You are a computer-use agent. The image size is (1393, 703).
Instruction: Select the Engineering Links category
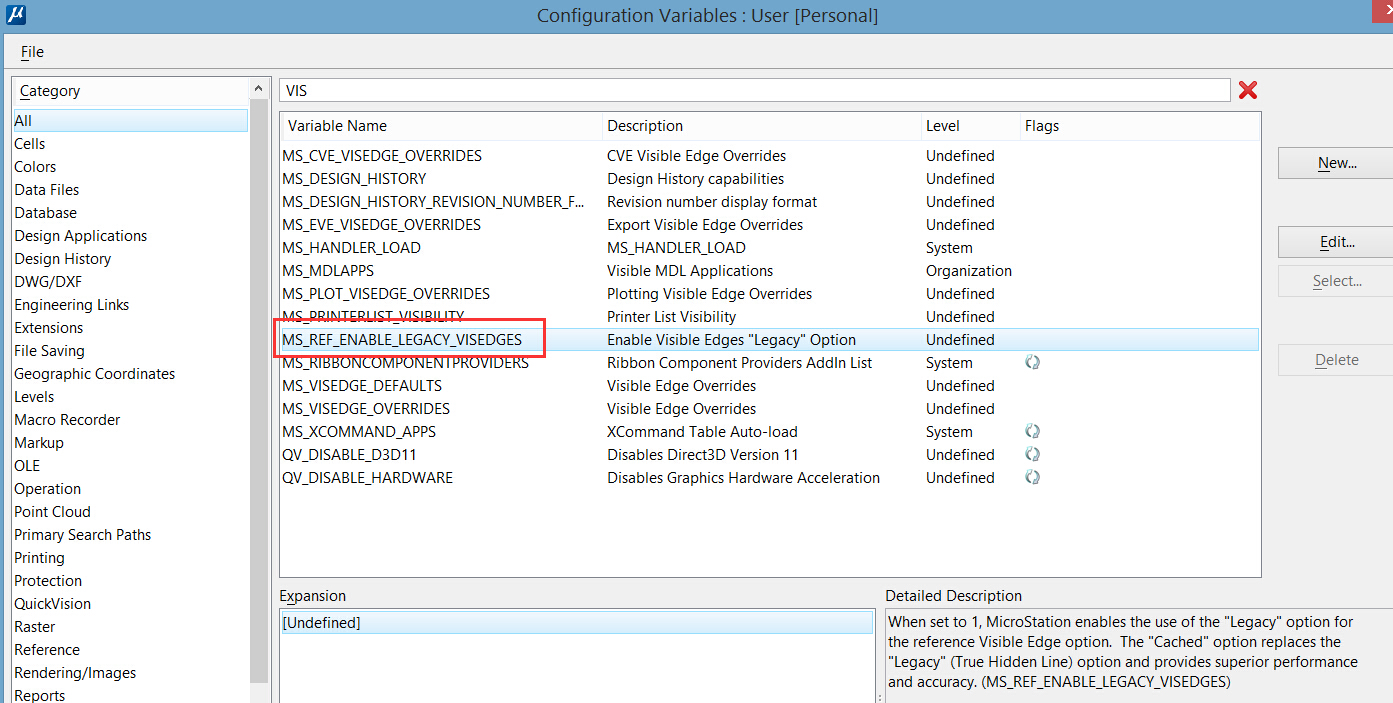[x=71, y=305]
